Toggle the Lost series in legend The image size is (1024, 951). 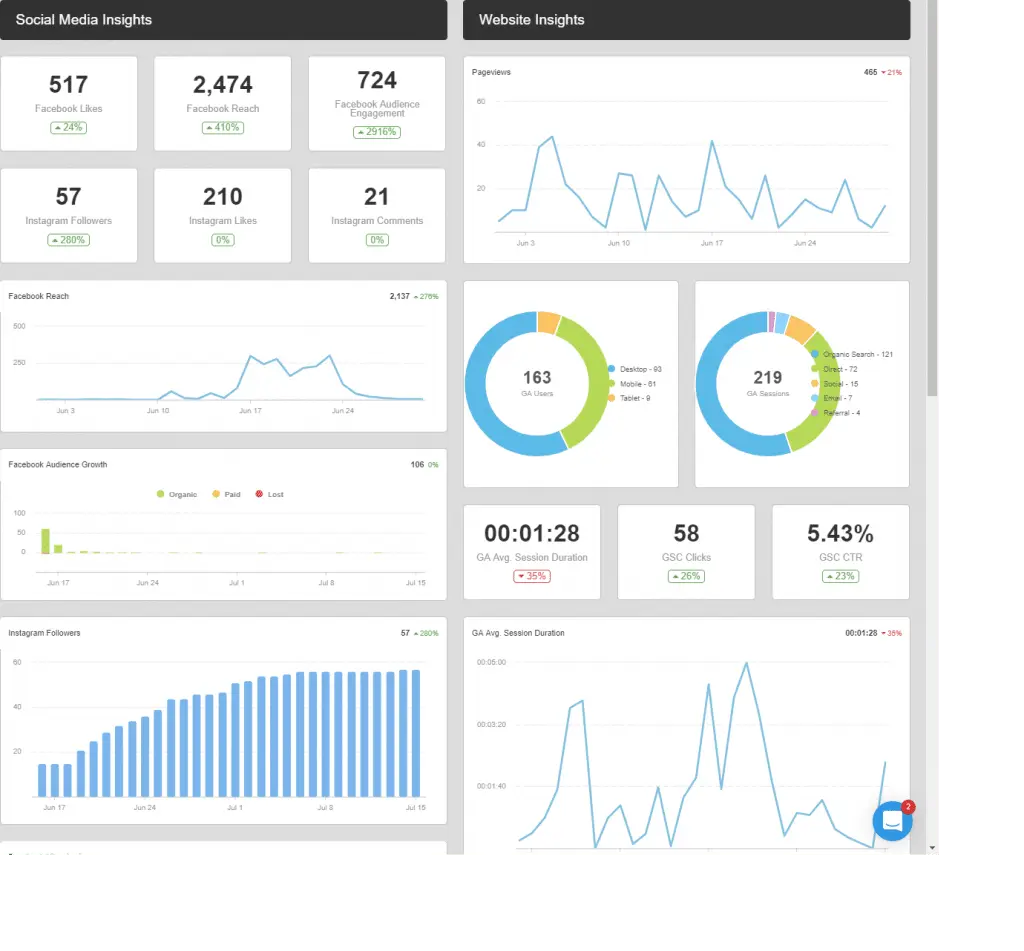(x=270, y=494)
